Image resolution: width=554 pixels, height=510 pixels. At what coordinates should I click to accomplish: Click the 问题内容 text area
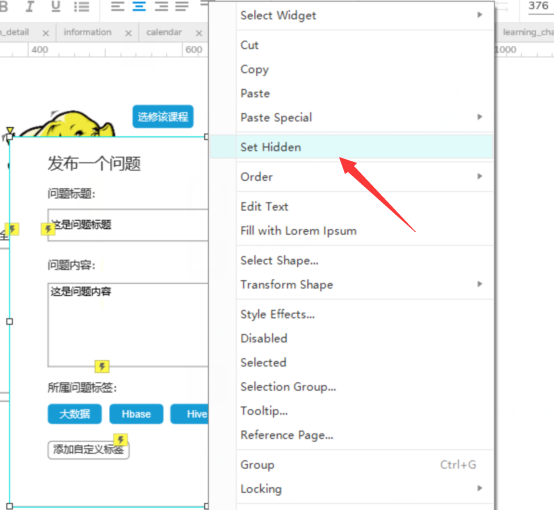tap(128, 325)
